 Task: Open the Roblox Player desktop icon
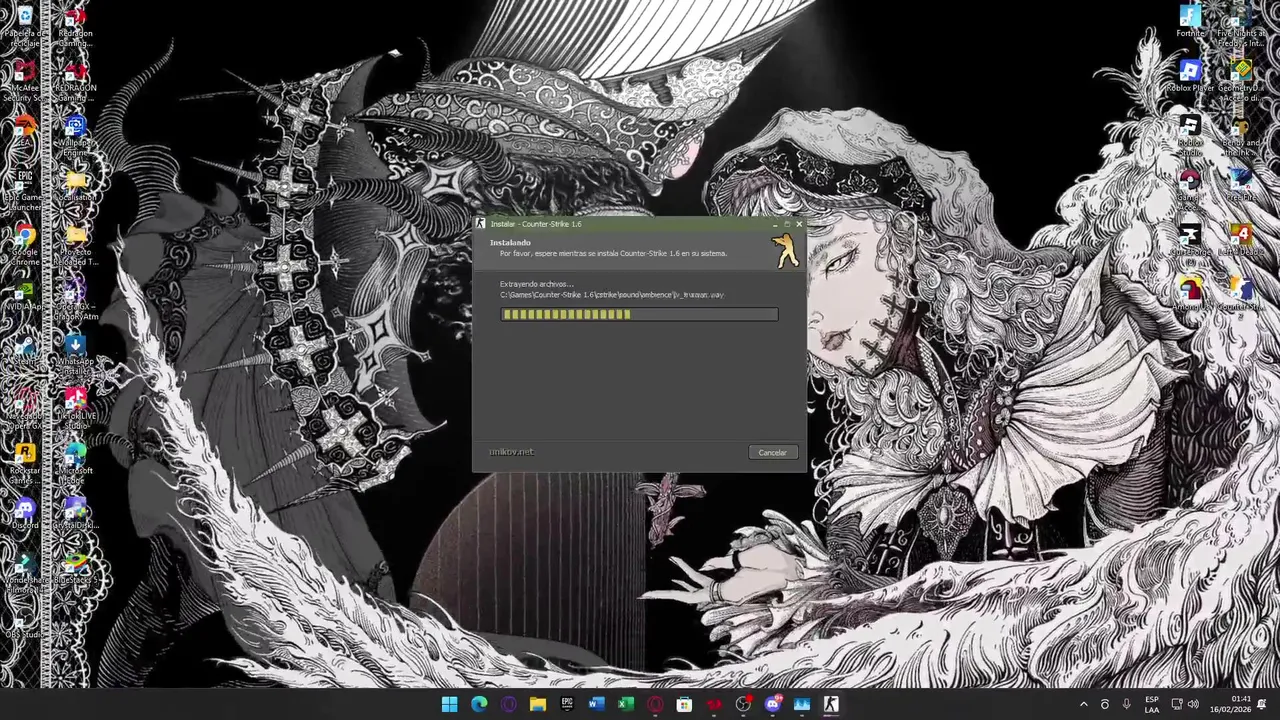click(1190, 77)
